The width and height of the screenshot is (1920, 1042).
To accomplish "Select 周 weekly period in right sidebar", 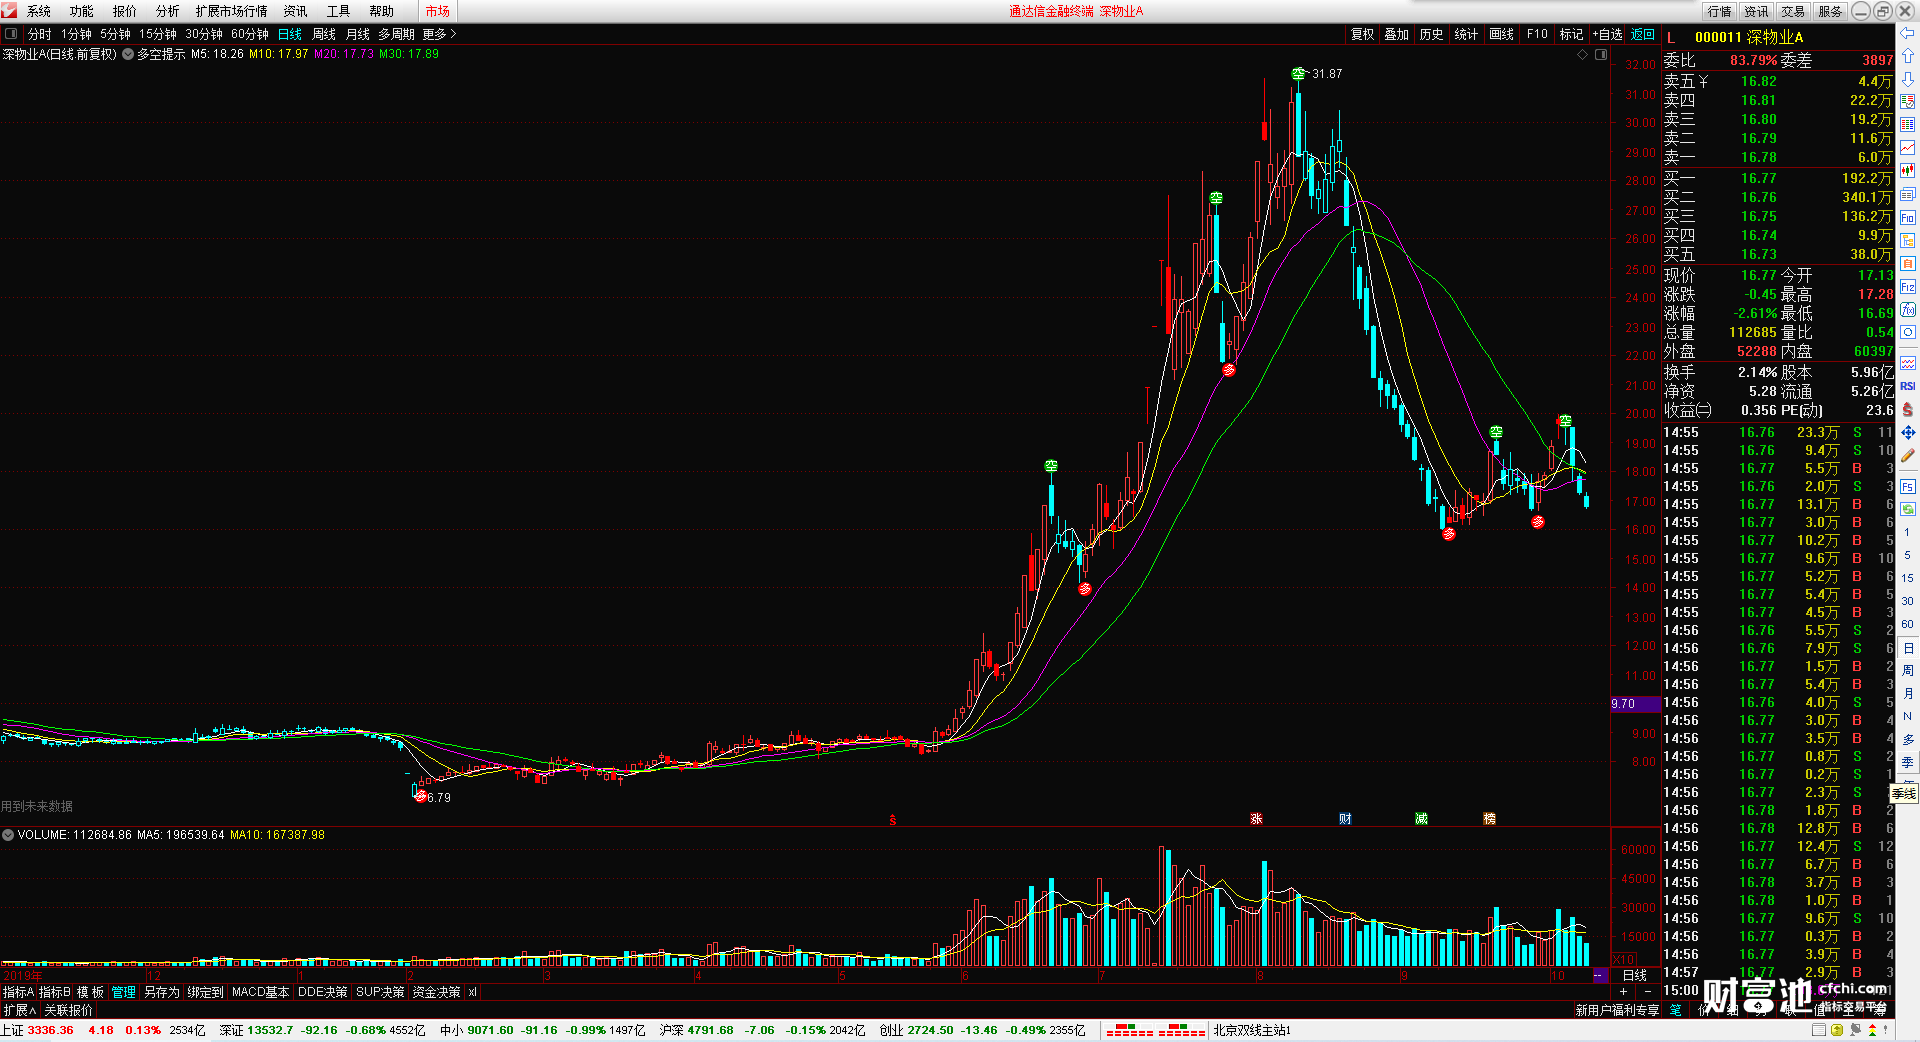I will (x=1907, y=670).
